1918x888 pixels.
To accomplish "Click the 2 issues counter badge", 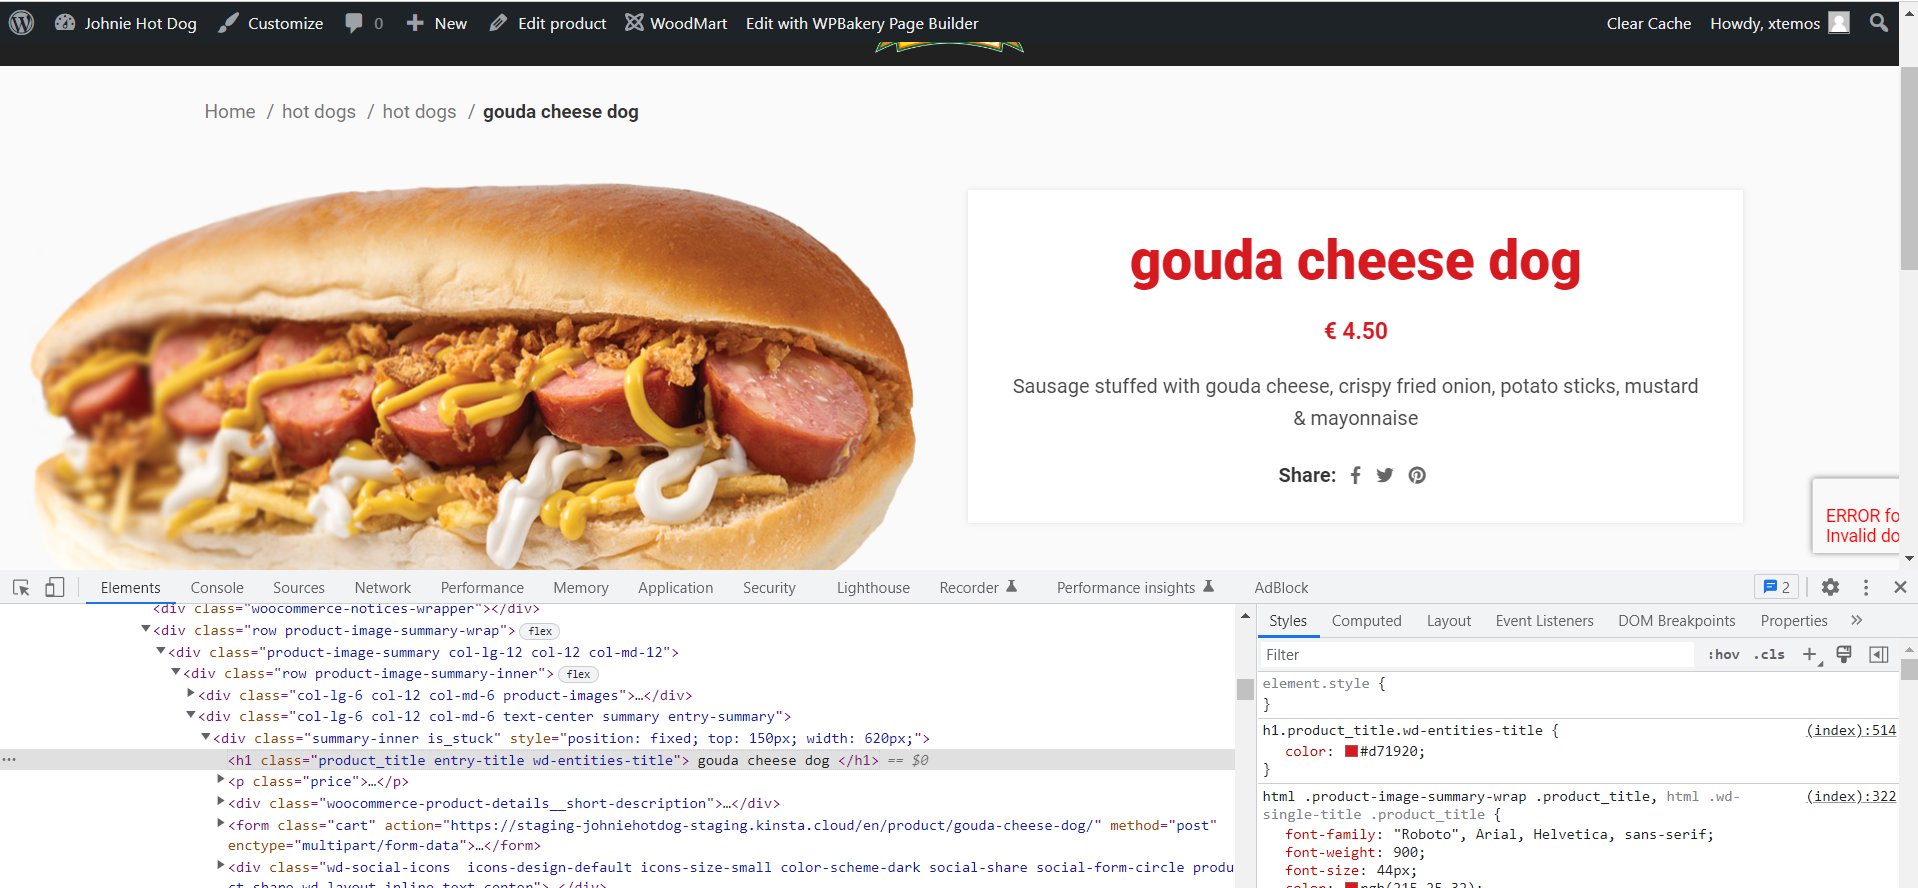I will coord(1776,587).
